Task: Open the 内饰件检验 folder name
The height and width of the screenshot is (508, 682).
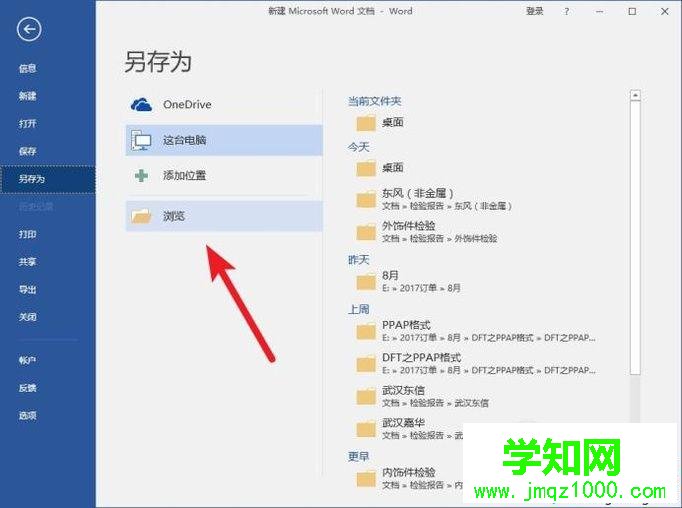Action: coord(408,472)
